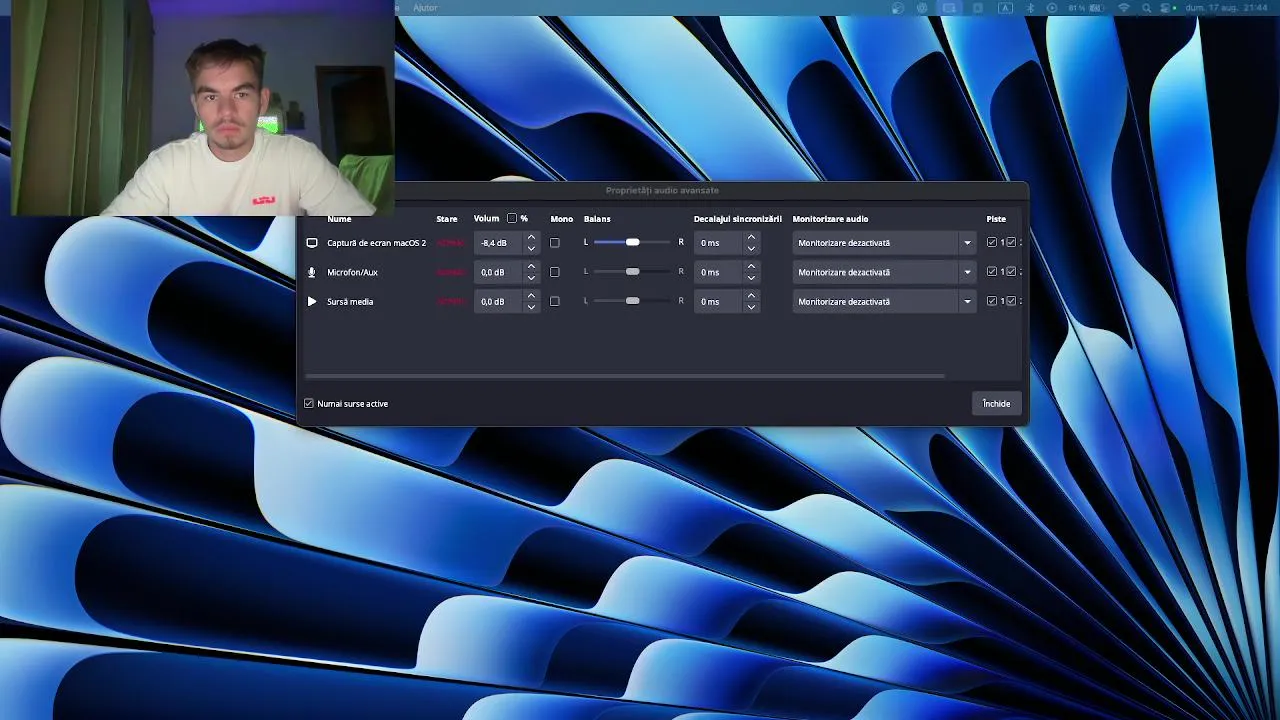Click balance slider handle for Captură de ecran macOS 2
The image size is (1280, 720).
point(632,242)
